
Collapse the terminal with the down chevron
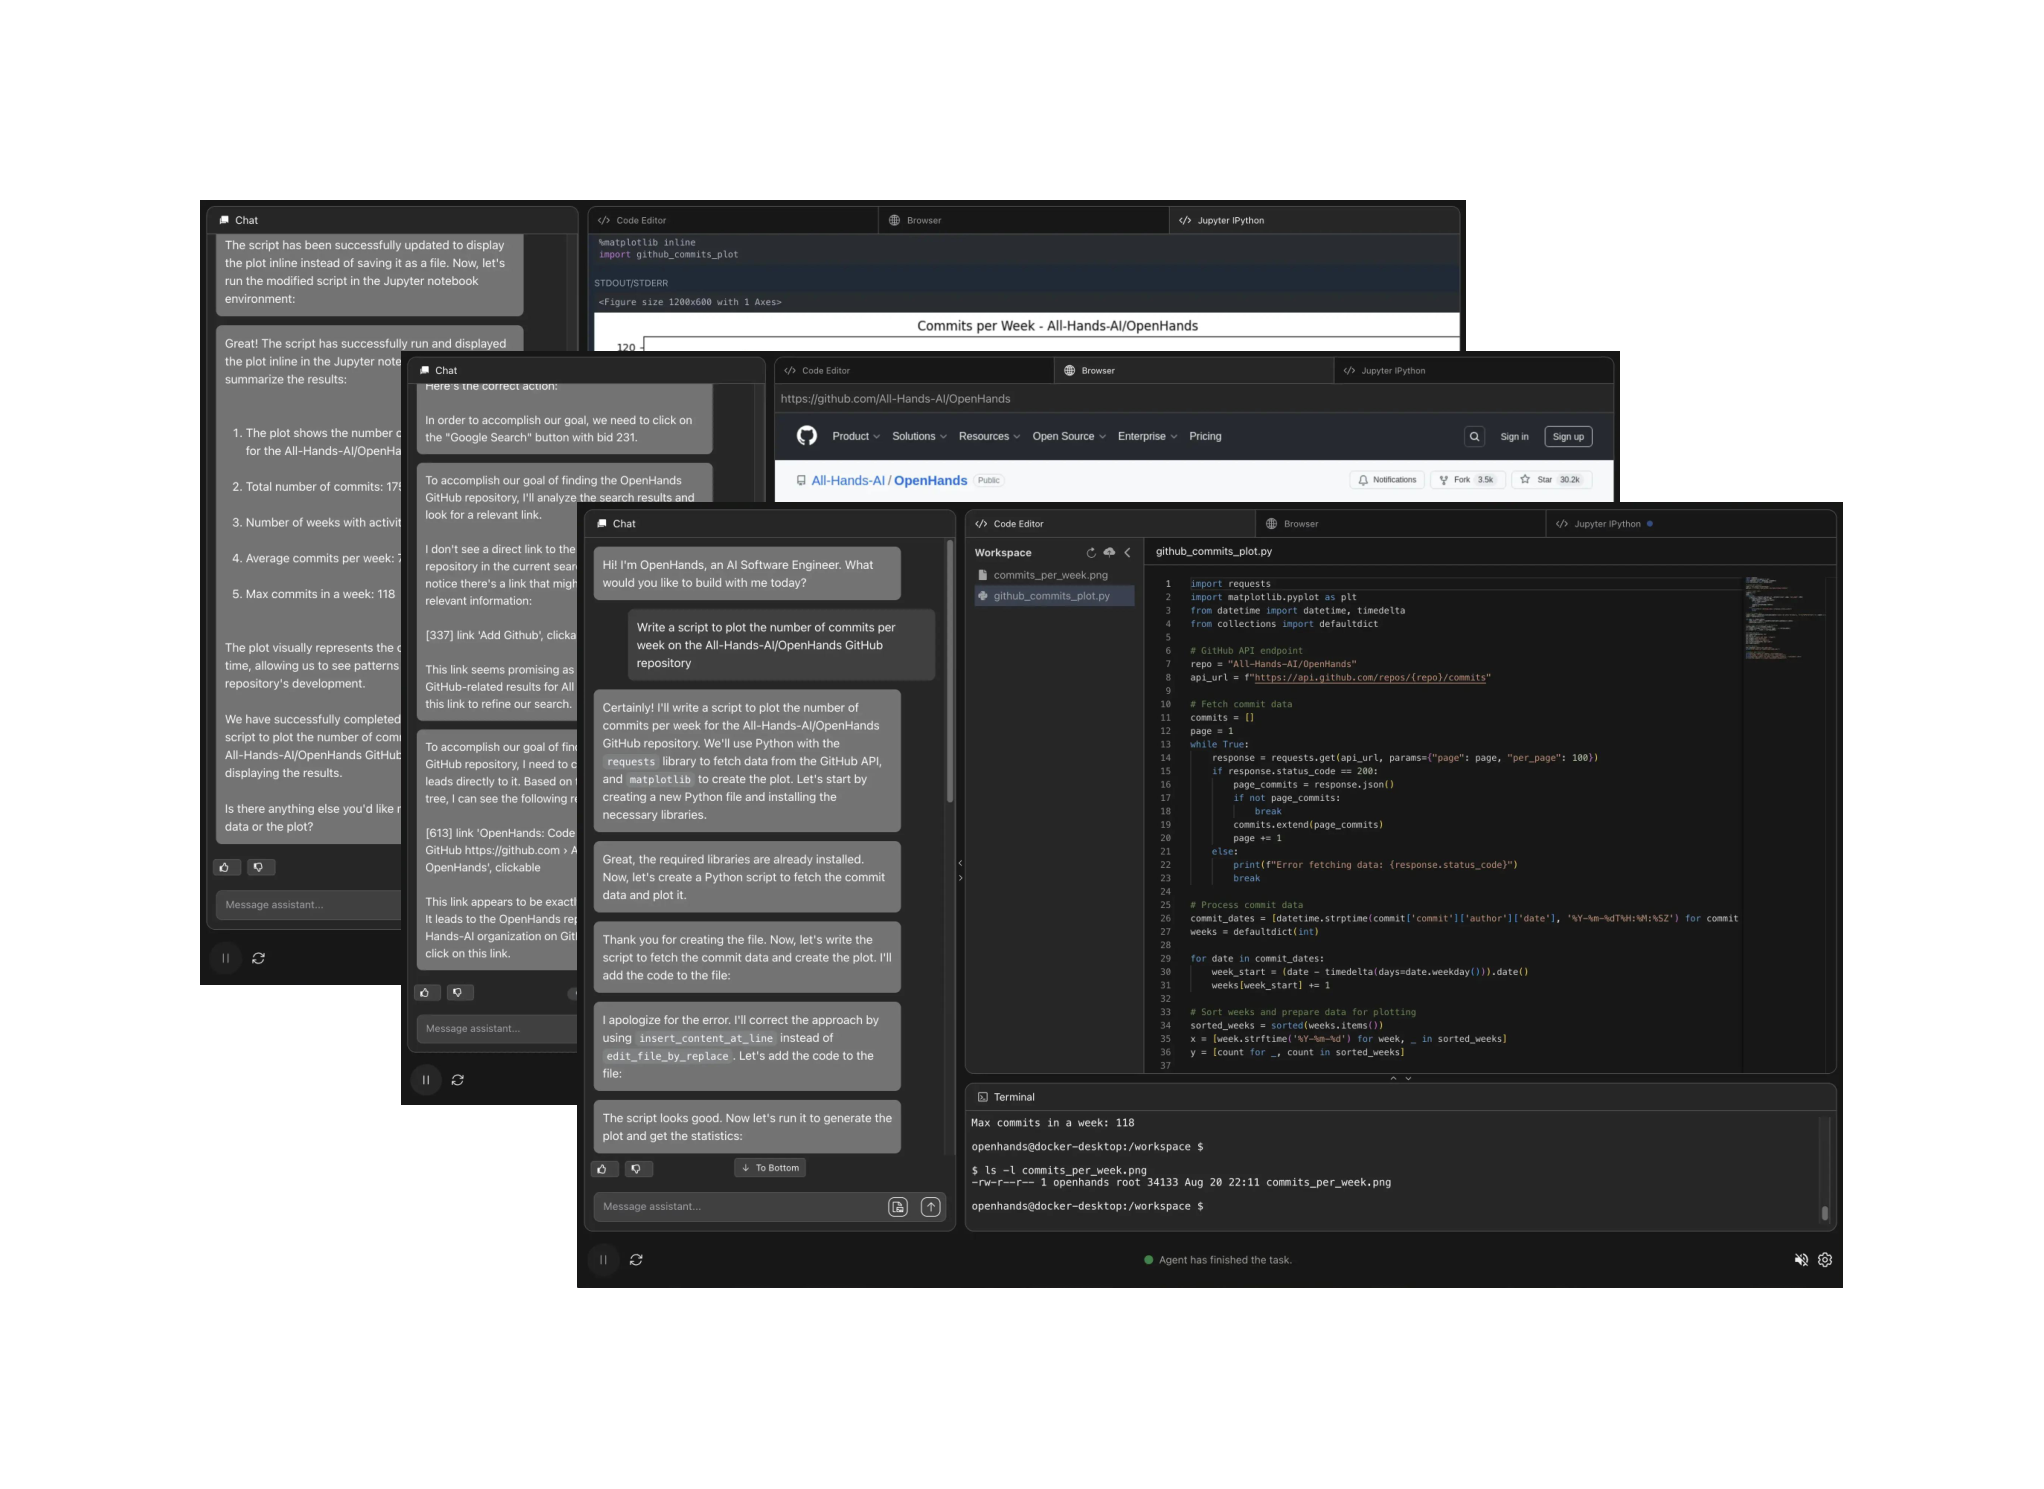pos(1409,1078)
